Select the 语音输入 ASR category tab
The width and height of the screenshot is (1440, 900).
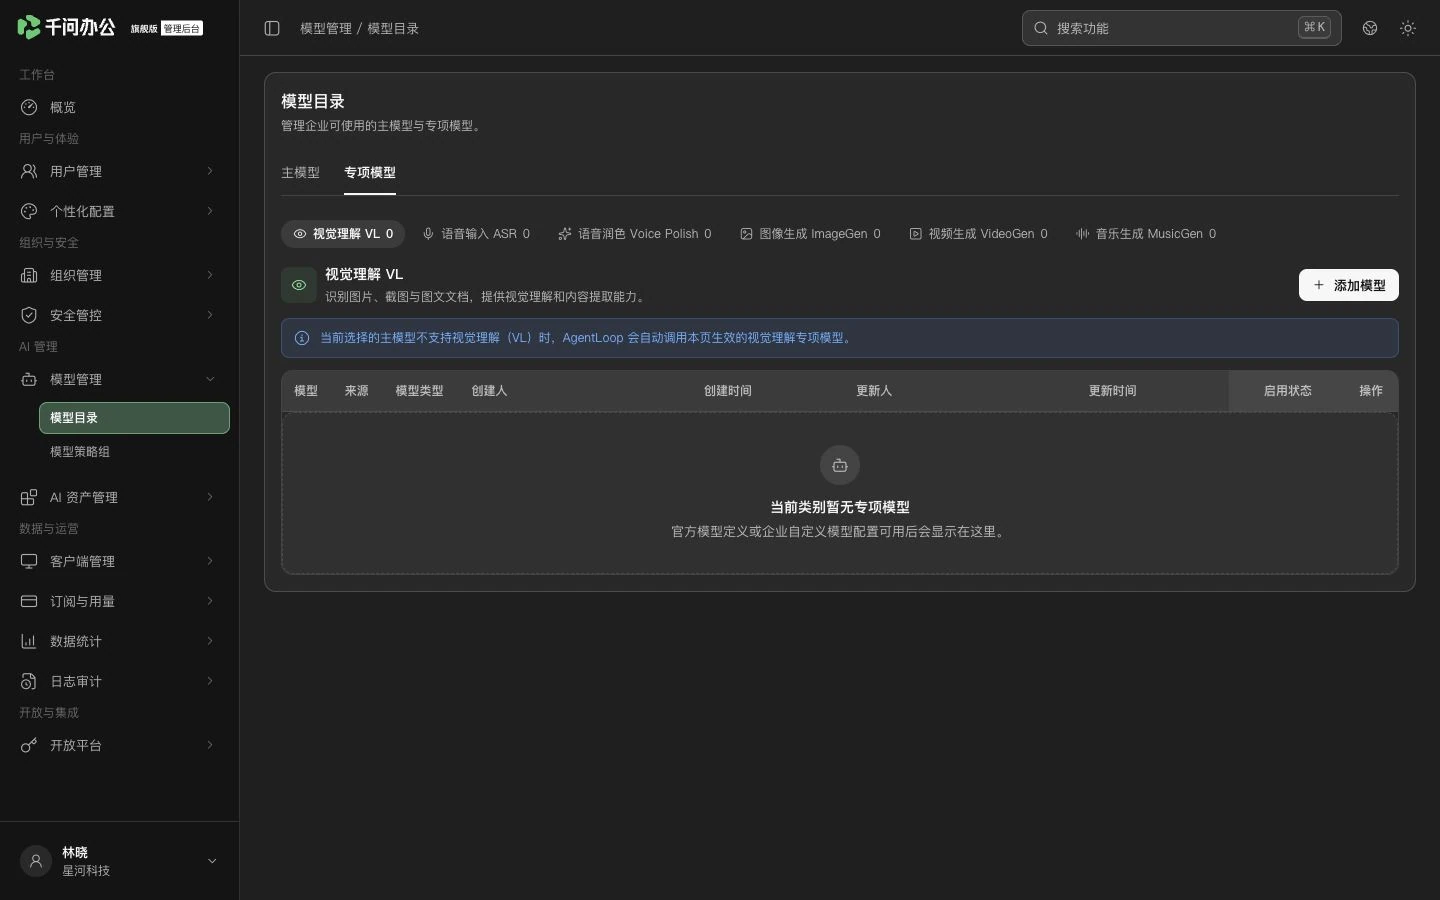tap(476, 234)
